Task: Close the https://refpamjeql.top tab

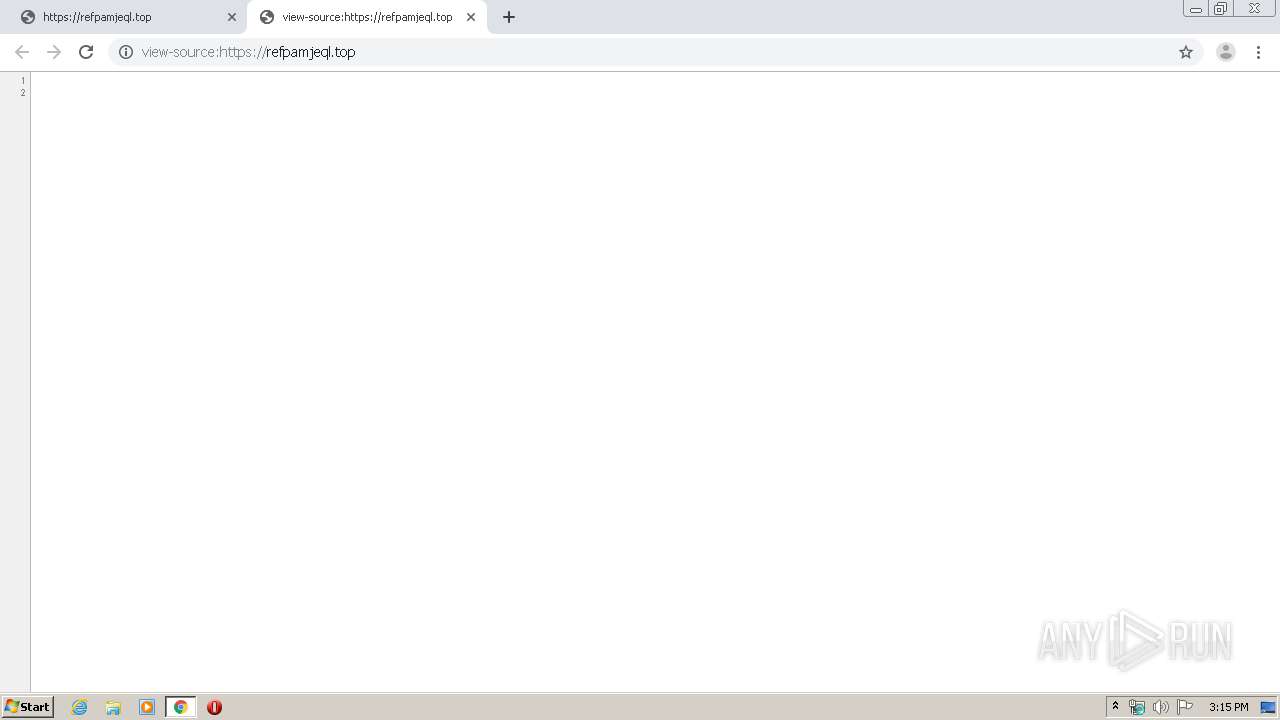Action: [x=232, y=17]
